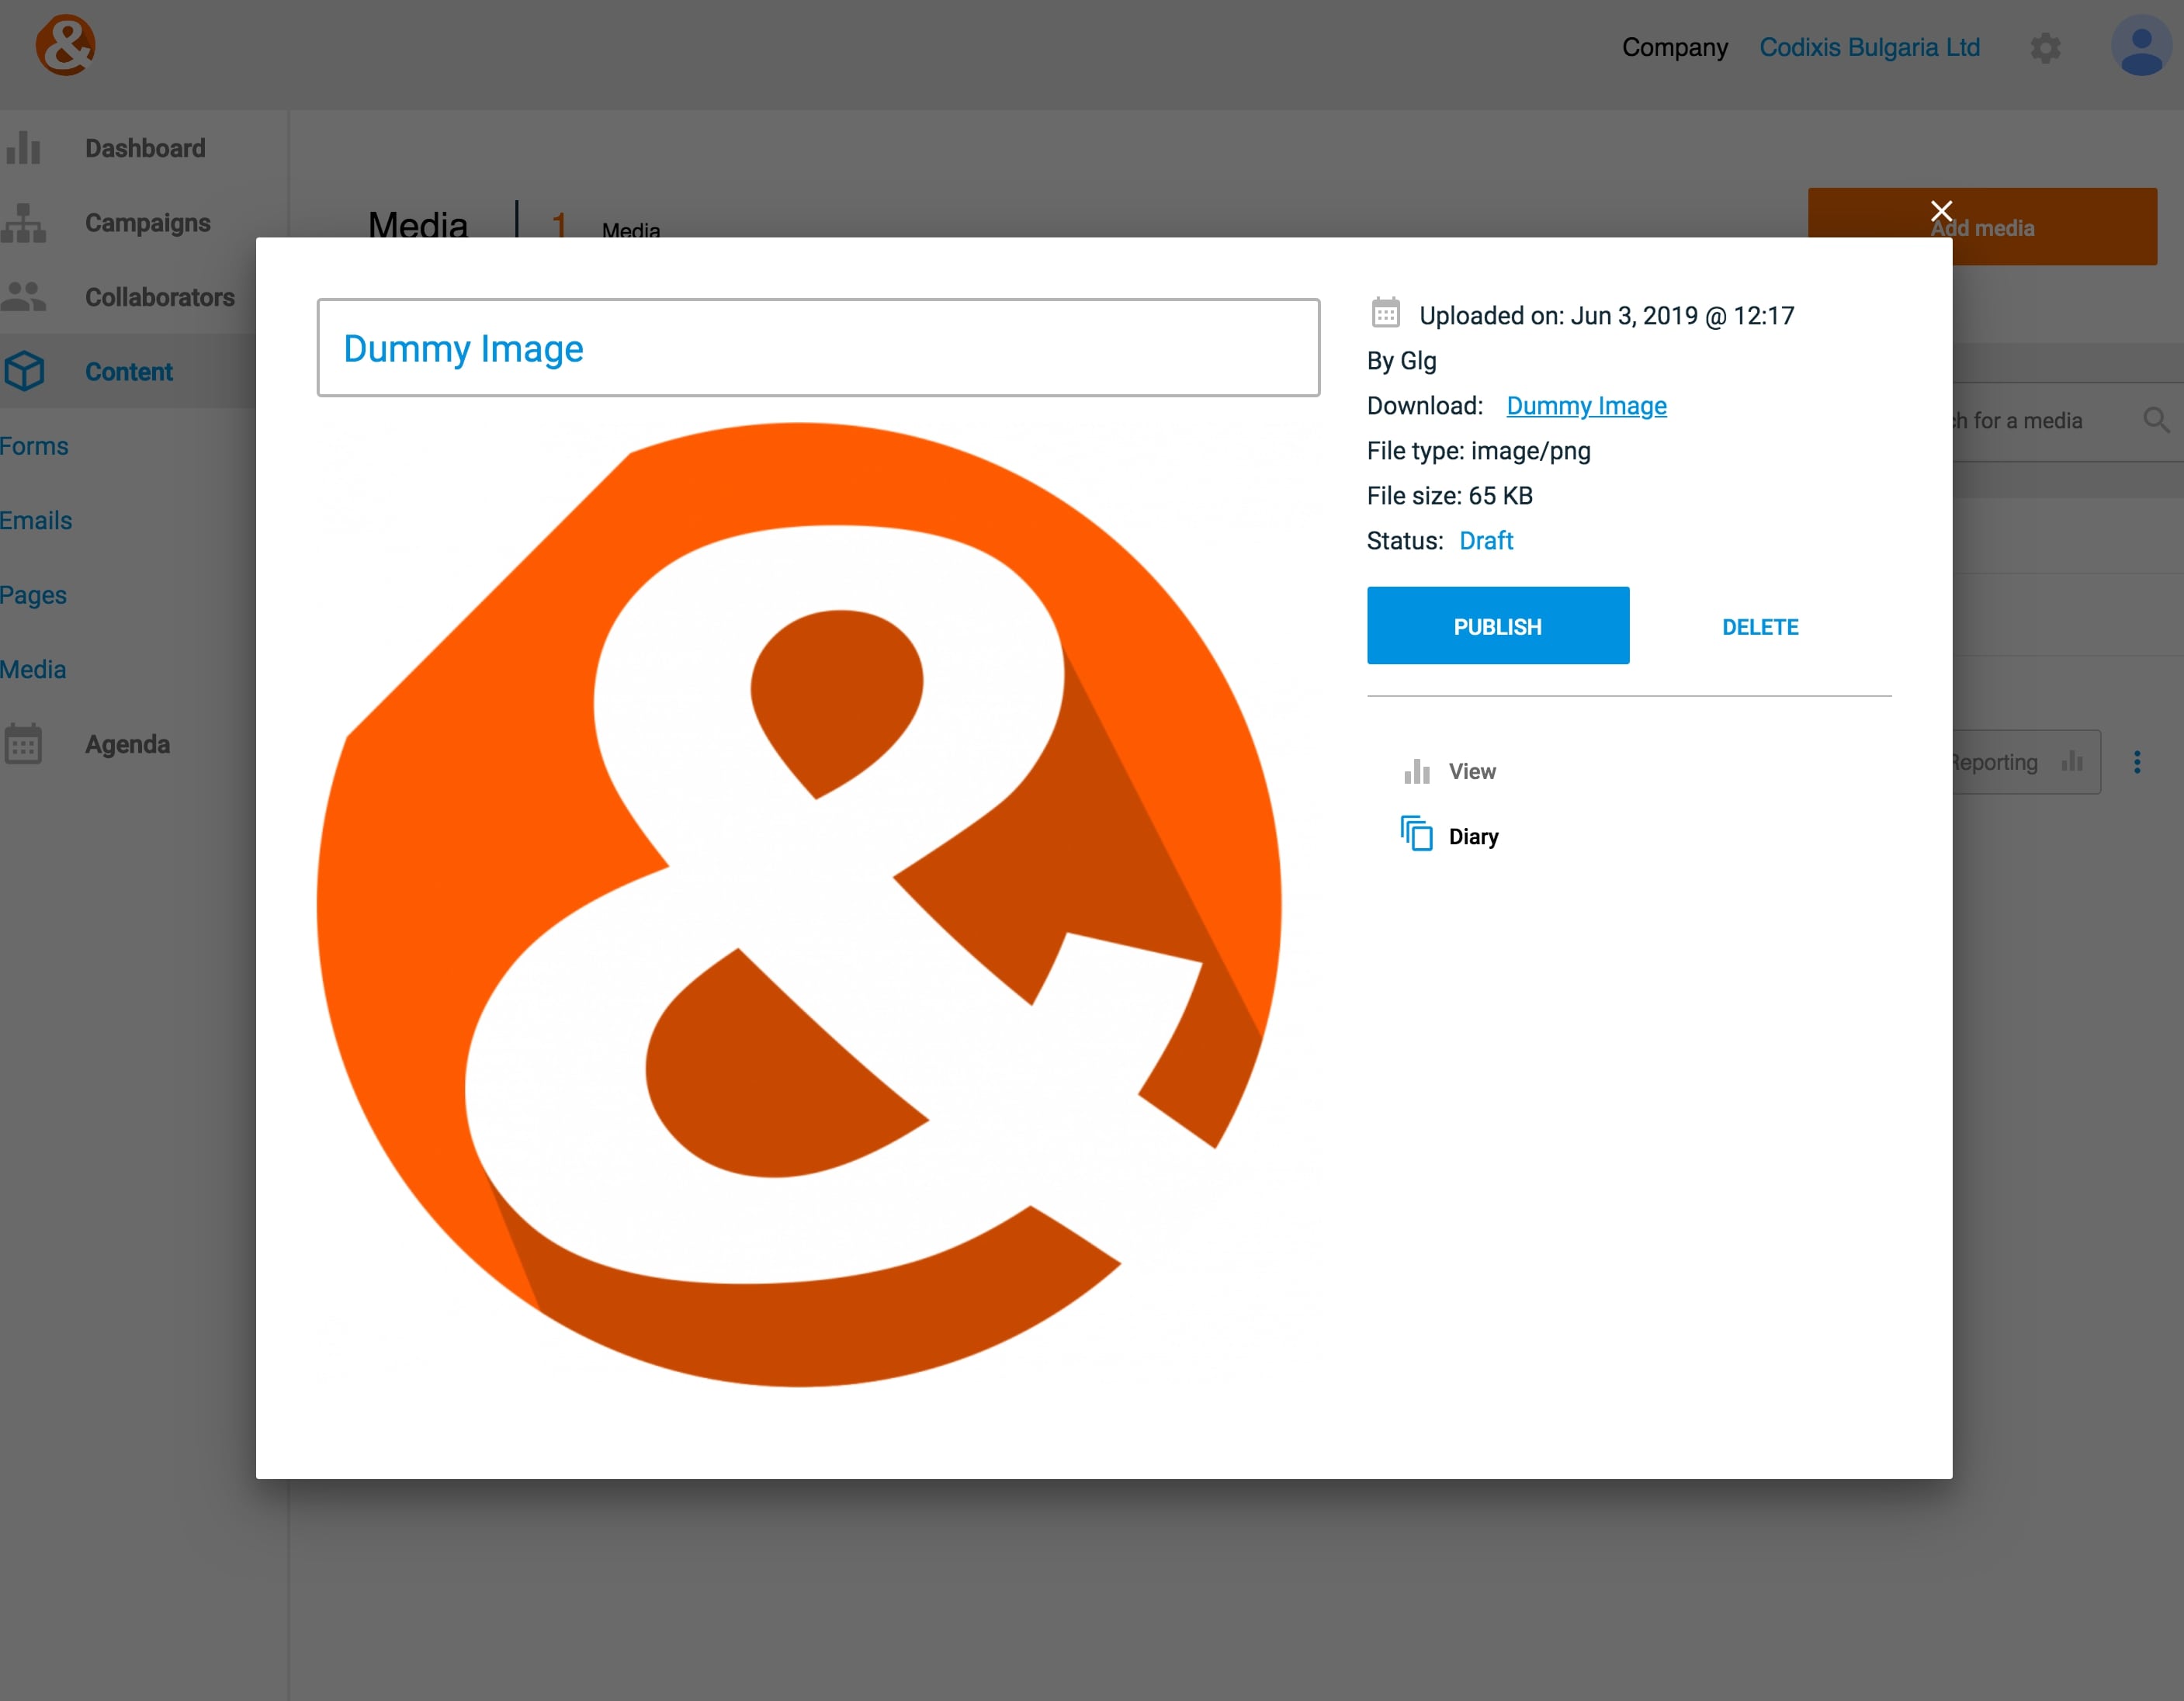Screen dimensions: 2184x1701
Task: Open Dashboard in the sidebar
Action: click(x=145, y=148)
